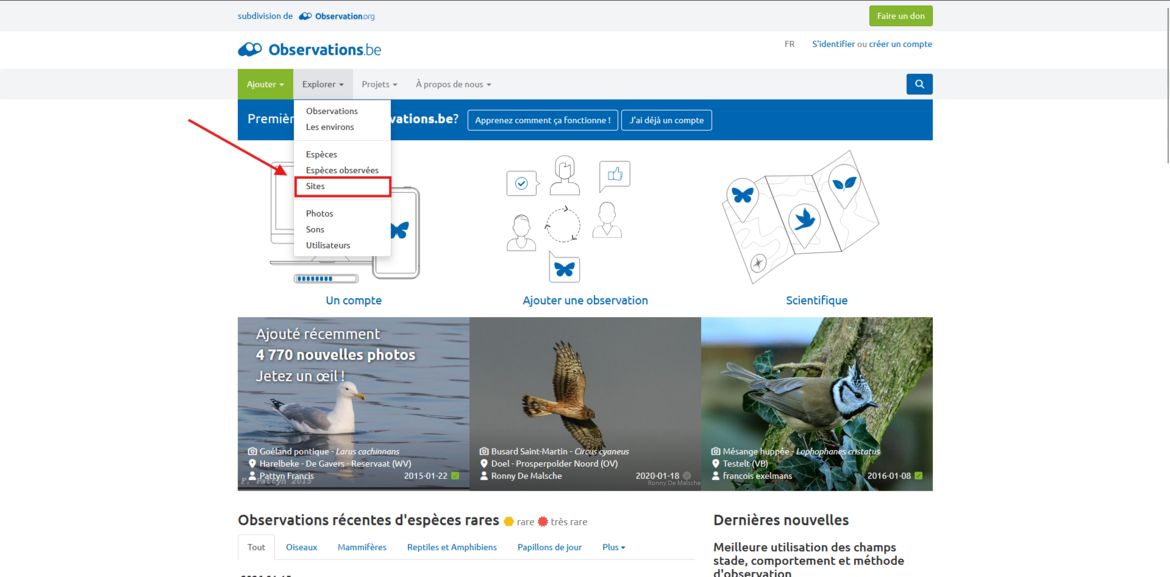Open the Ajouter dropdown menu

tap(265, 85)
